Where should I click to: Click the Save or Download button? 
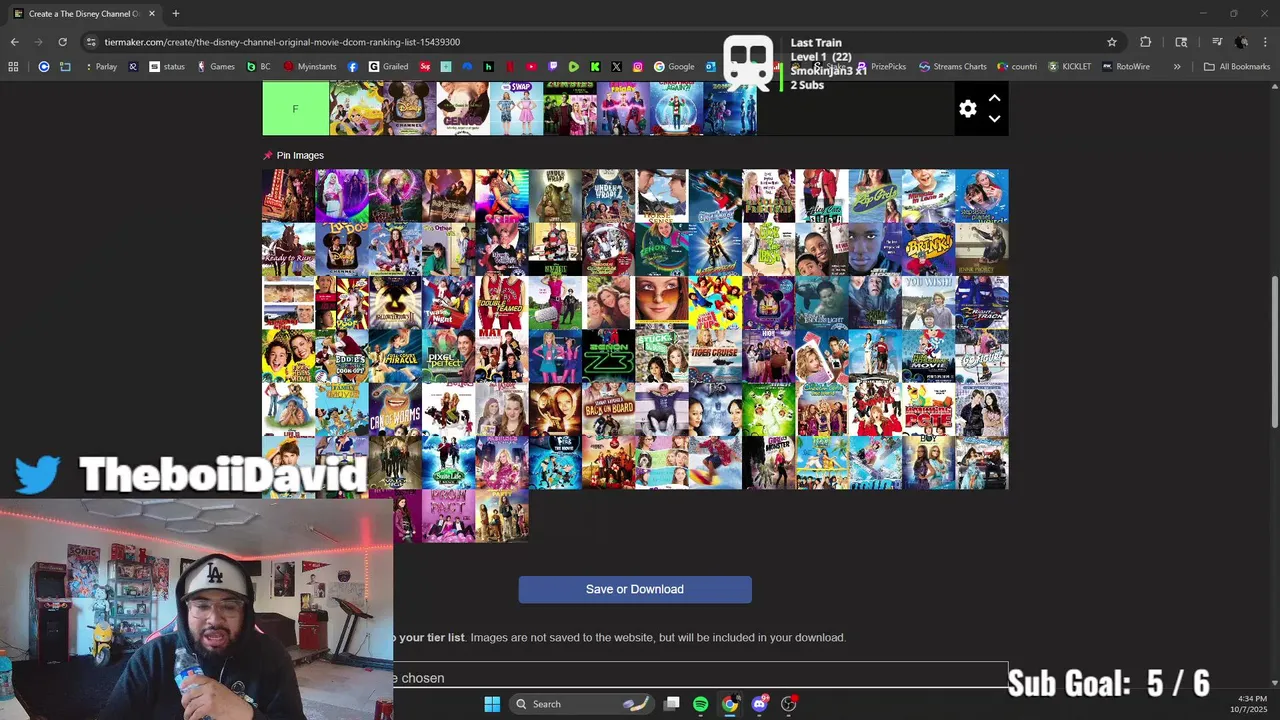[x=635, y=589]
